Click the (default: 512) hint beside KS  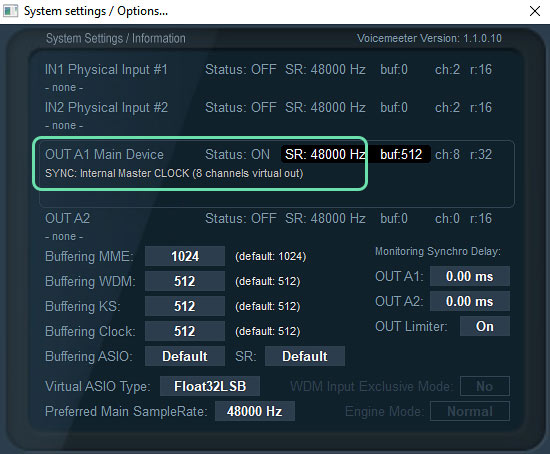pos(268,307)
